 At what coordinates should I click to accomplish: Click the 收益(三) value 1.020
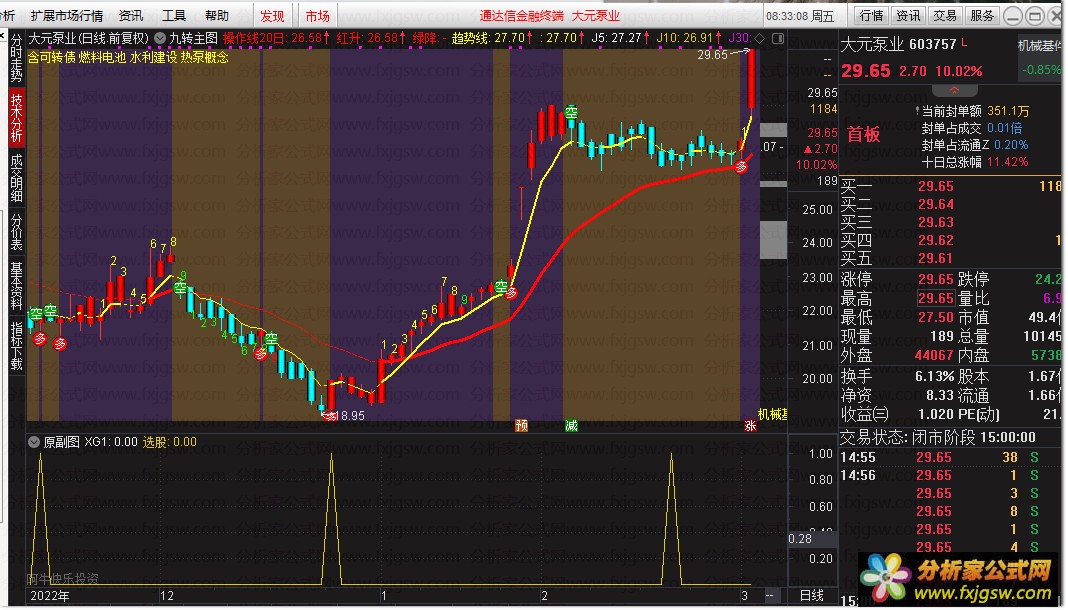(x=936, y=414)
